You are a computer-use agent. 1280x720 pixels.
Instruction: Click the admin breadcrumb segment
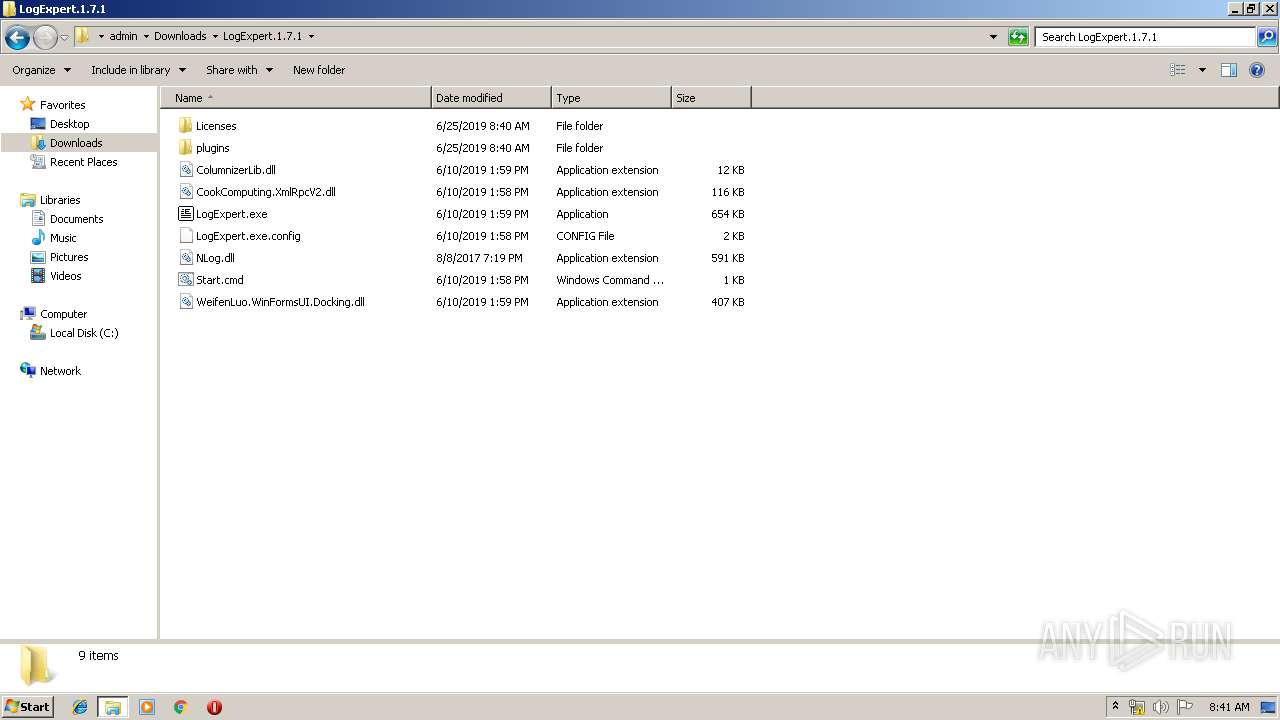[x=123, y=36]
